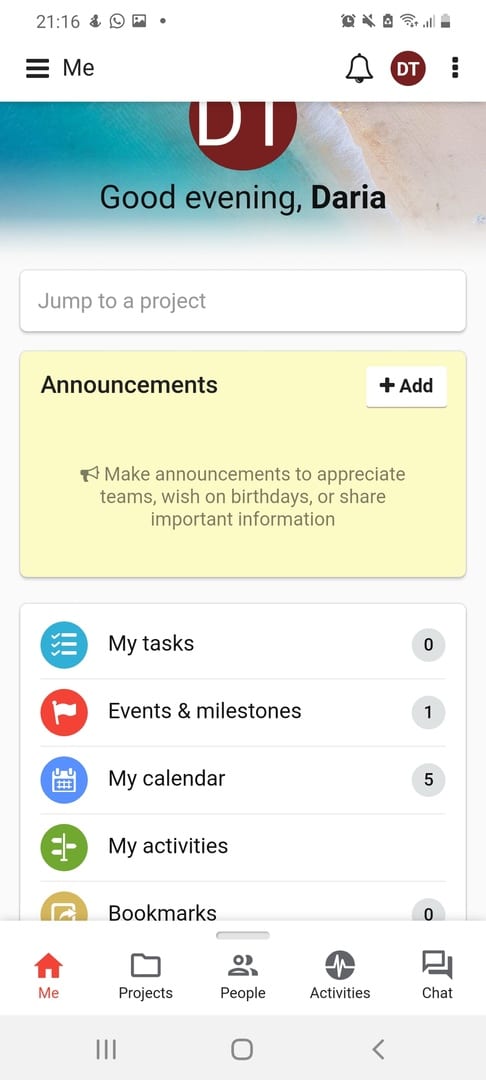Tap the blue My calendar icon
486x1080 pixels.
(x=64, y=780)
